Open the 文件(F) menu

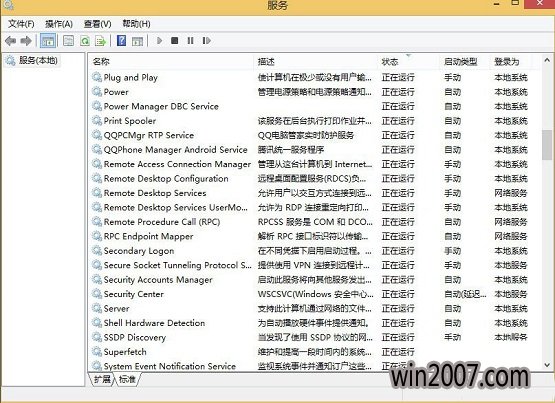(x=21, y=24)
